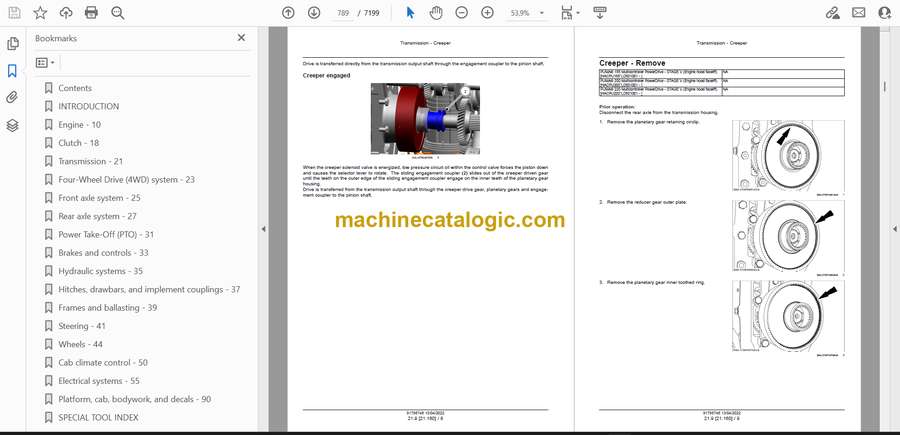Go to Power Take-Off (PTO) - 31

[x=106, y=235]
